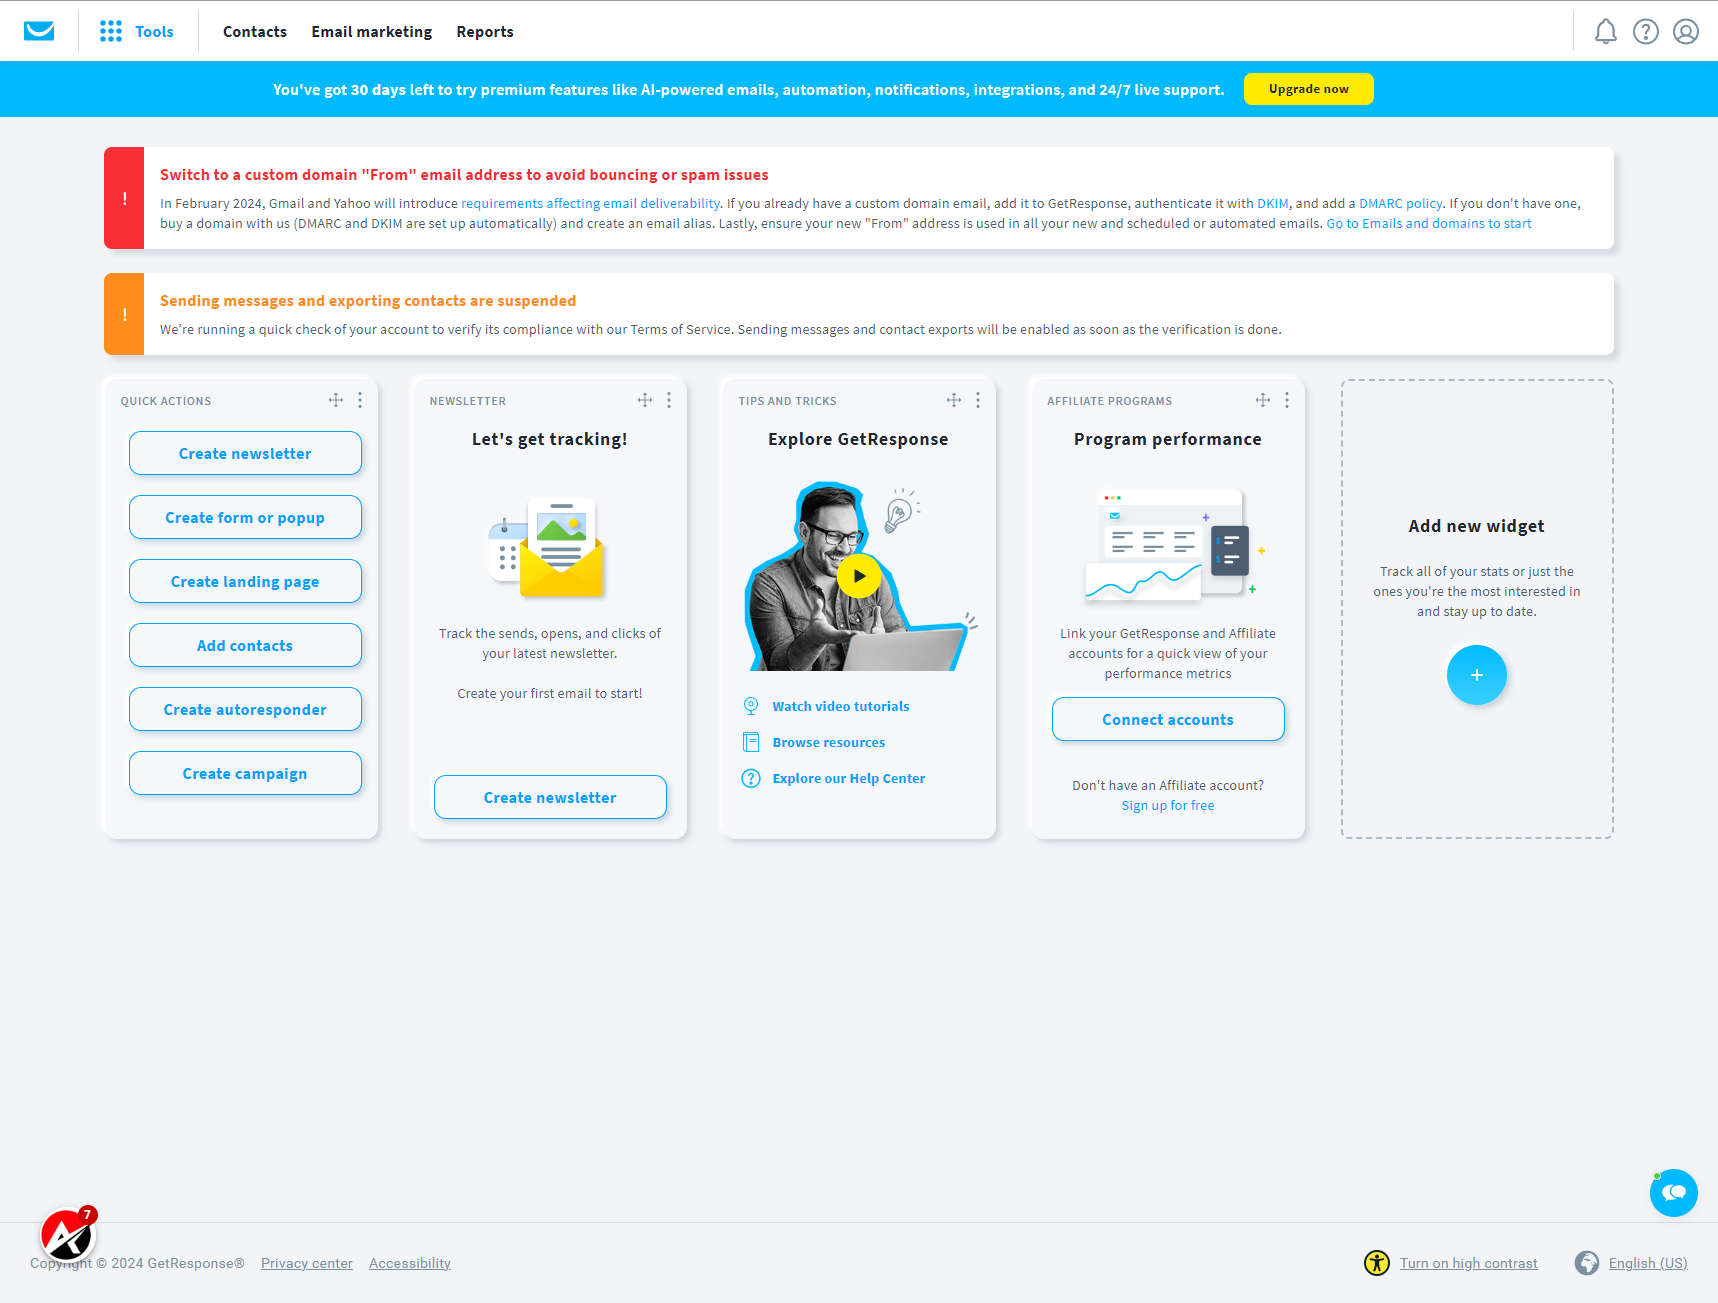Turn on high contrast mode

1468,1263
